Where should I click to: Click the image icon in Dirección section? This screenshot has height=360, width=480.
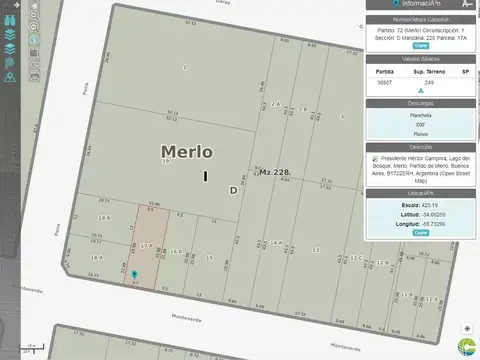pyautogui.click(x=375, y=159)
